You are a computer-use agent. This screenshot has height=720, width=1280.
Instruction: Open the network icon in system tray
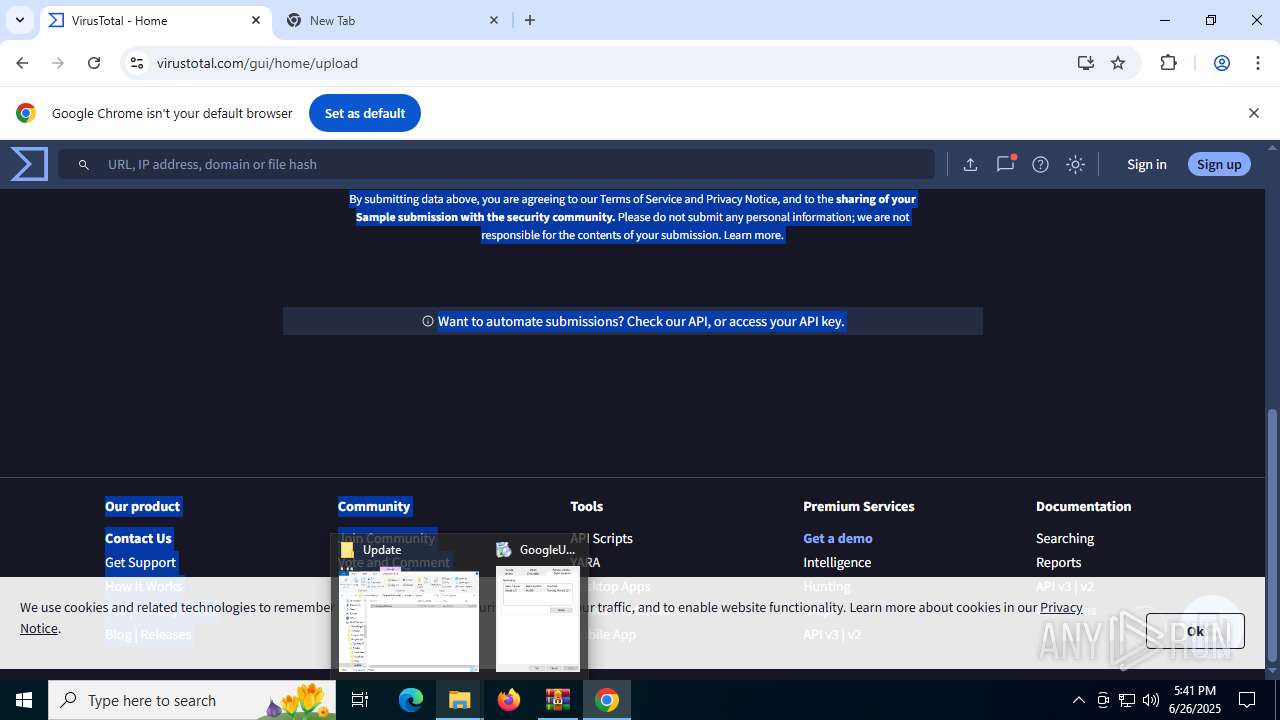click(x=1127, y=700)
